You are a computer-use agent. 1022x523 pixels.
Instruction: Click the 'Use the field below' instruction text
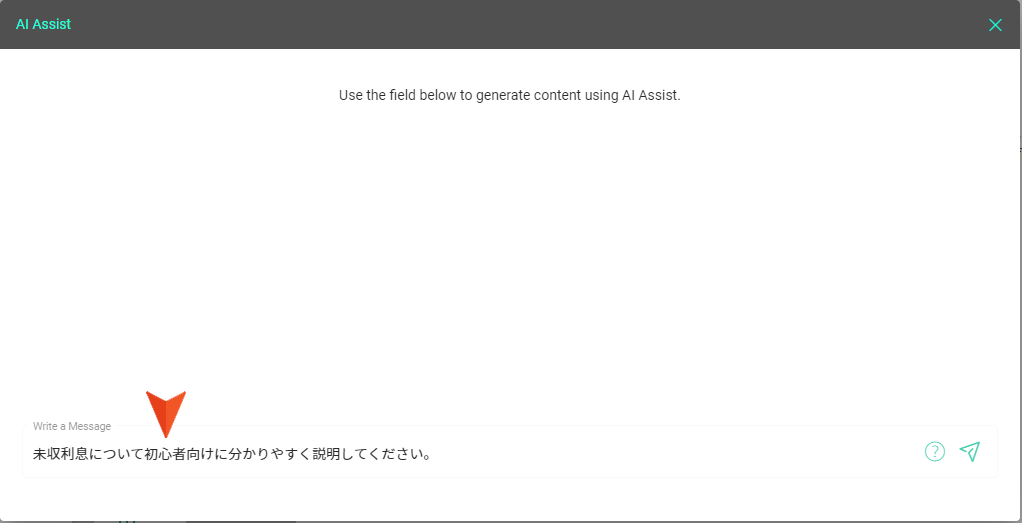pos(510,95)
